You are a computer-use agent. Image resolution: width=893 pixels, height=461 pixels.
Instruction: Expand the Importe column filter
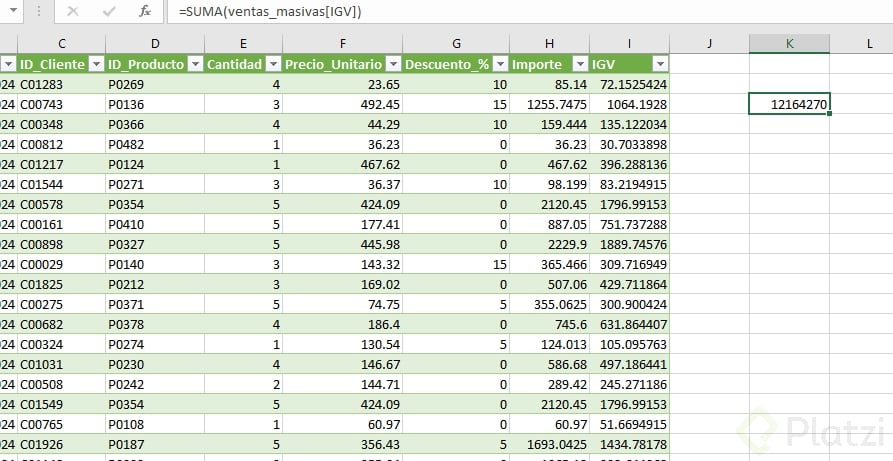click(578, 64)
